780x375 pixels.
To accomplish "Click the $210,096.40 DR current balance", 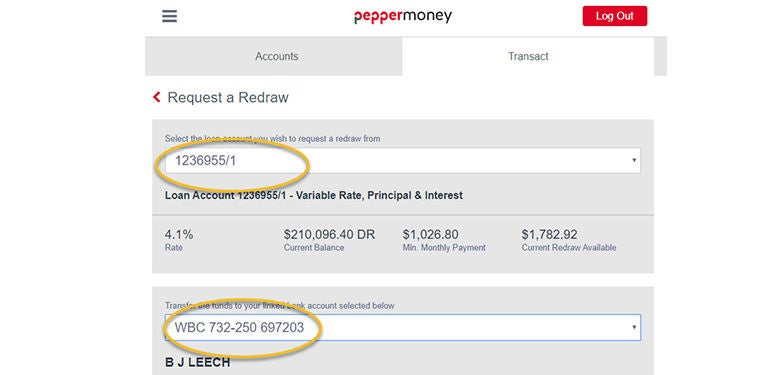I will (329, 234).
